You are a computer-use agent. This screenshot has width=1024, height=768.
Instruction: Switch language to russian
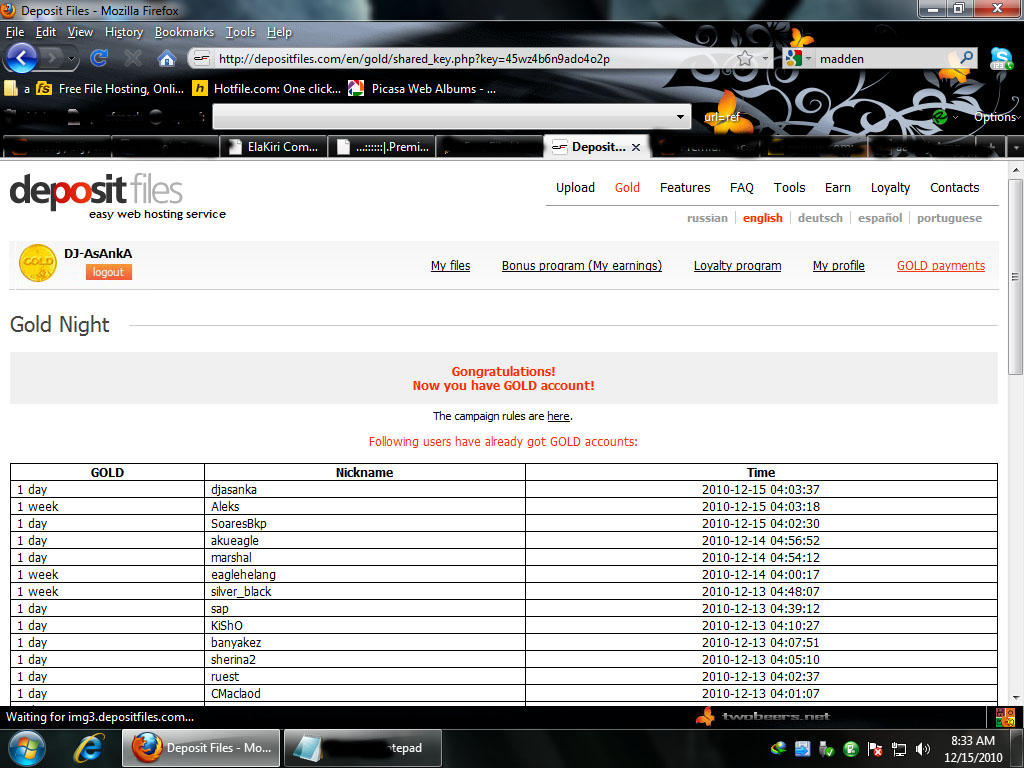(707, 218)
